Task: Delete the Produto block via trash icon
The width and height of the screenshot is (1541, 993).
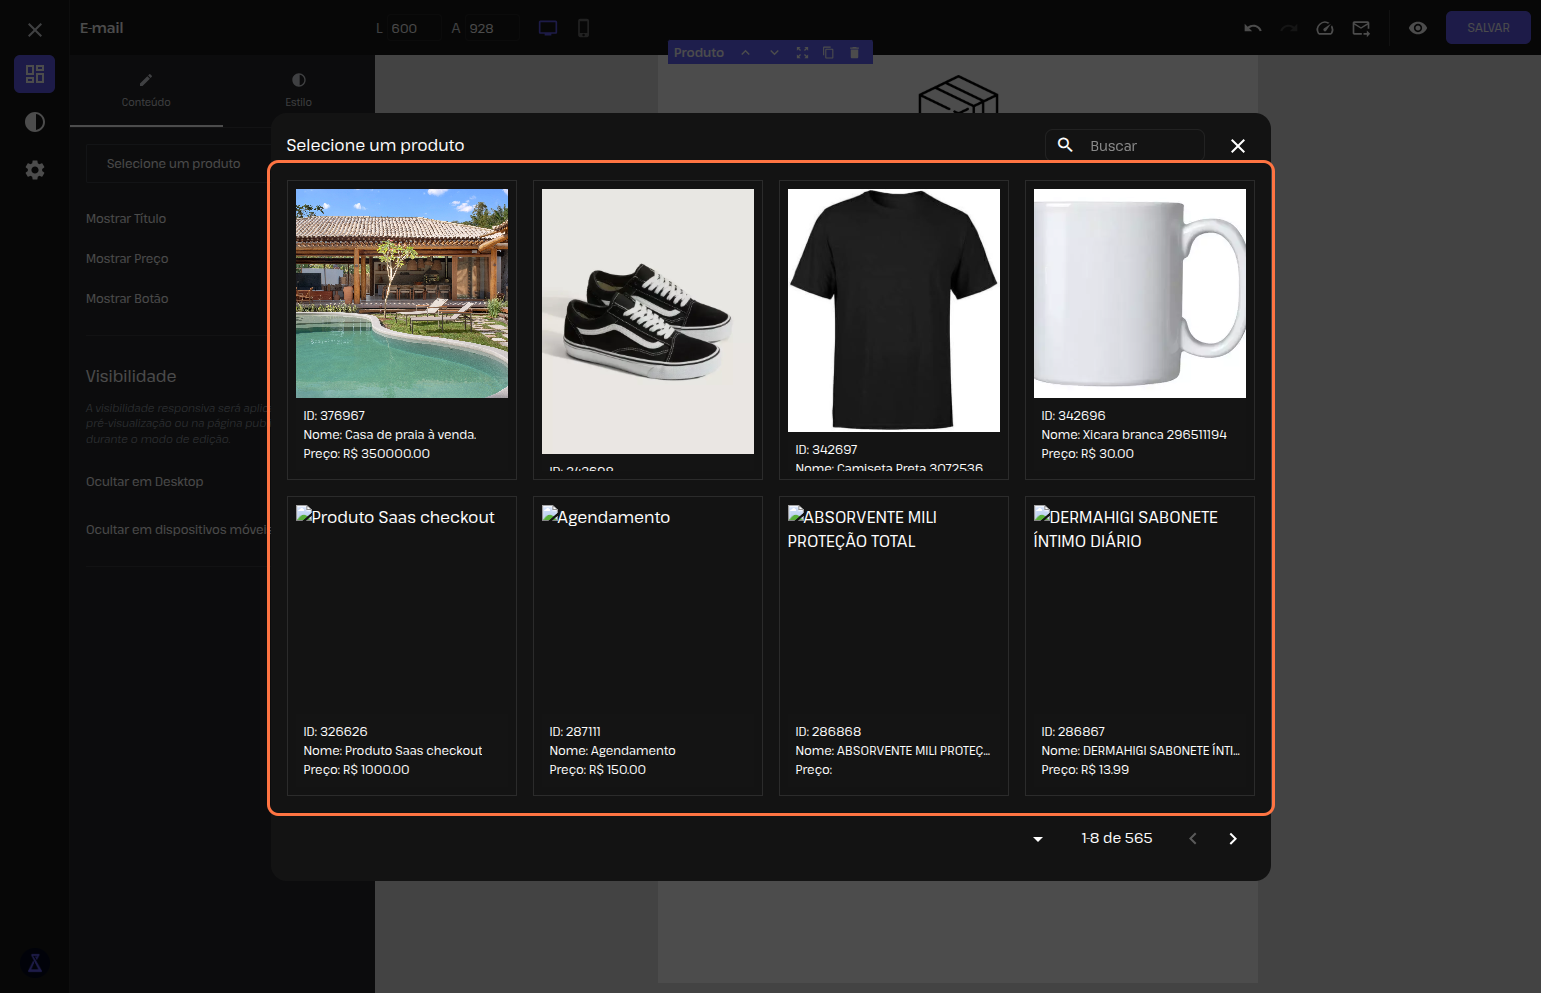Action: [854, 53]
